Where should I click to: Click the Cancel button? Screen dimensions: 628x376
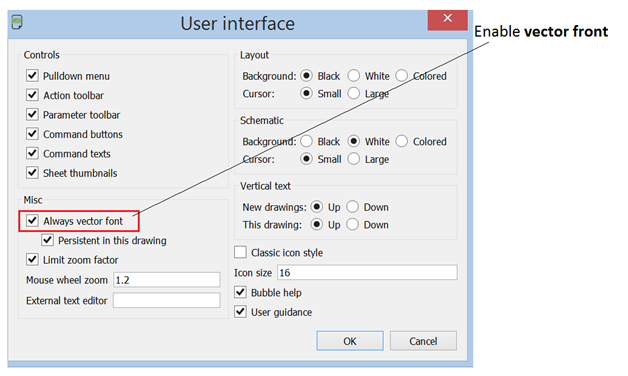(x=423, y=341)
